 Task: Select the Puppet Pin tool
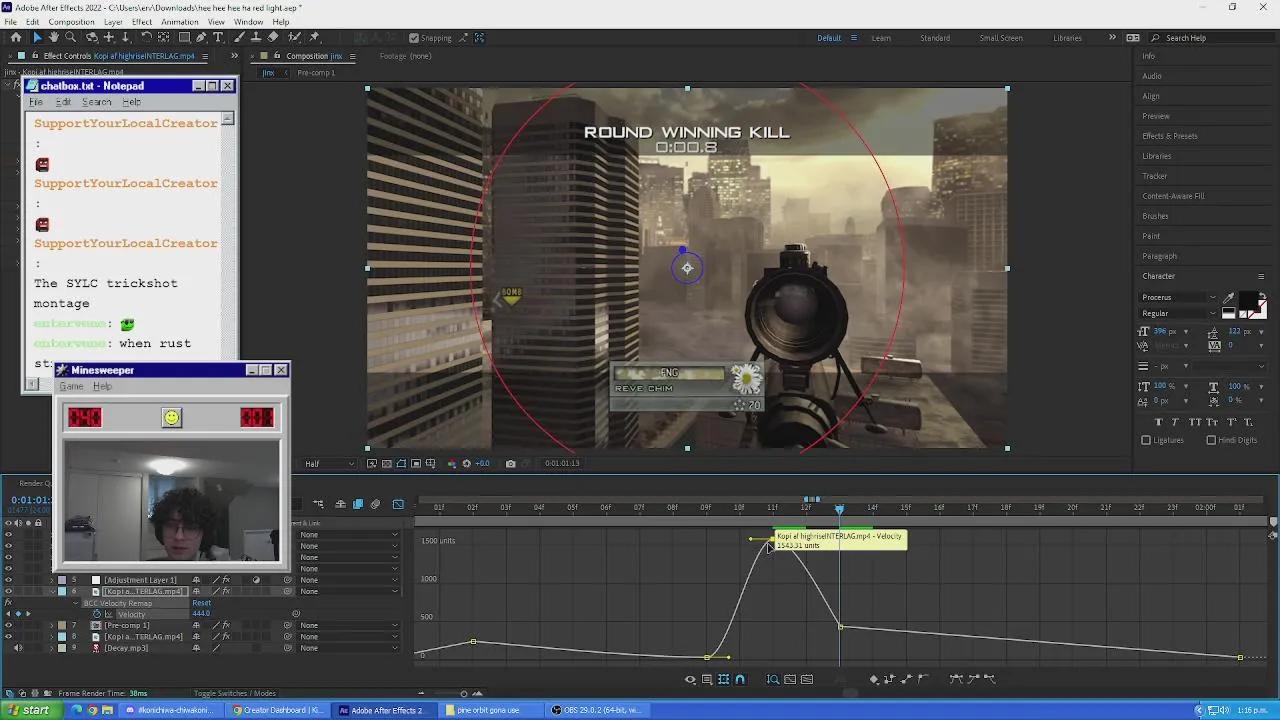[x=315, y=37]
